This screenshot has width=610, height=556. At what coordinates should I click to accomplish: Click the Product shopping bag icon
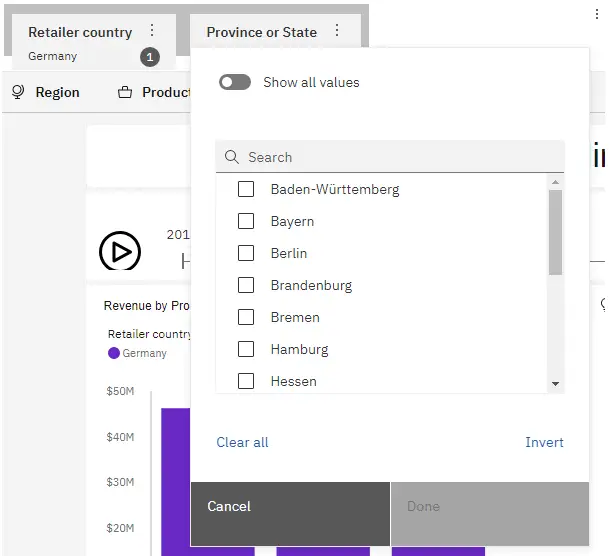(x=124, y=93)
